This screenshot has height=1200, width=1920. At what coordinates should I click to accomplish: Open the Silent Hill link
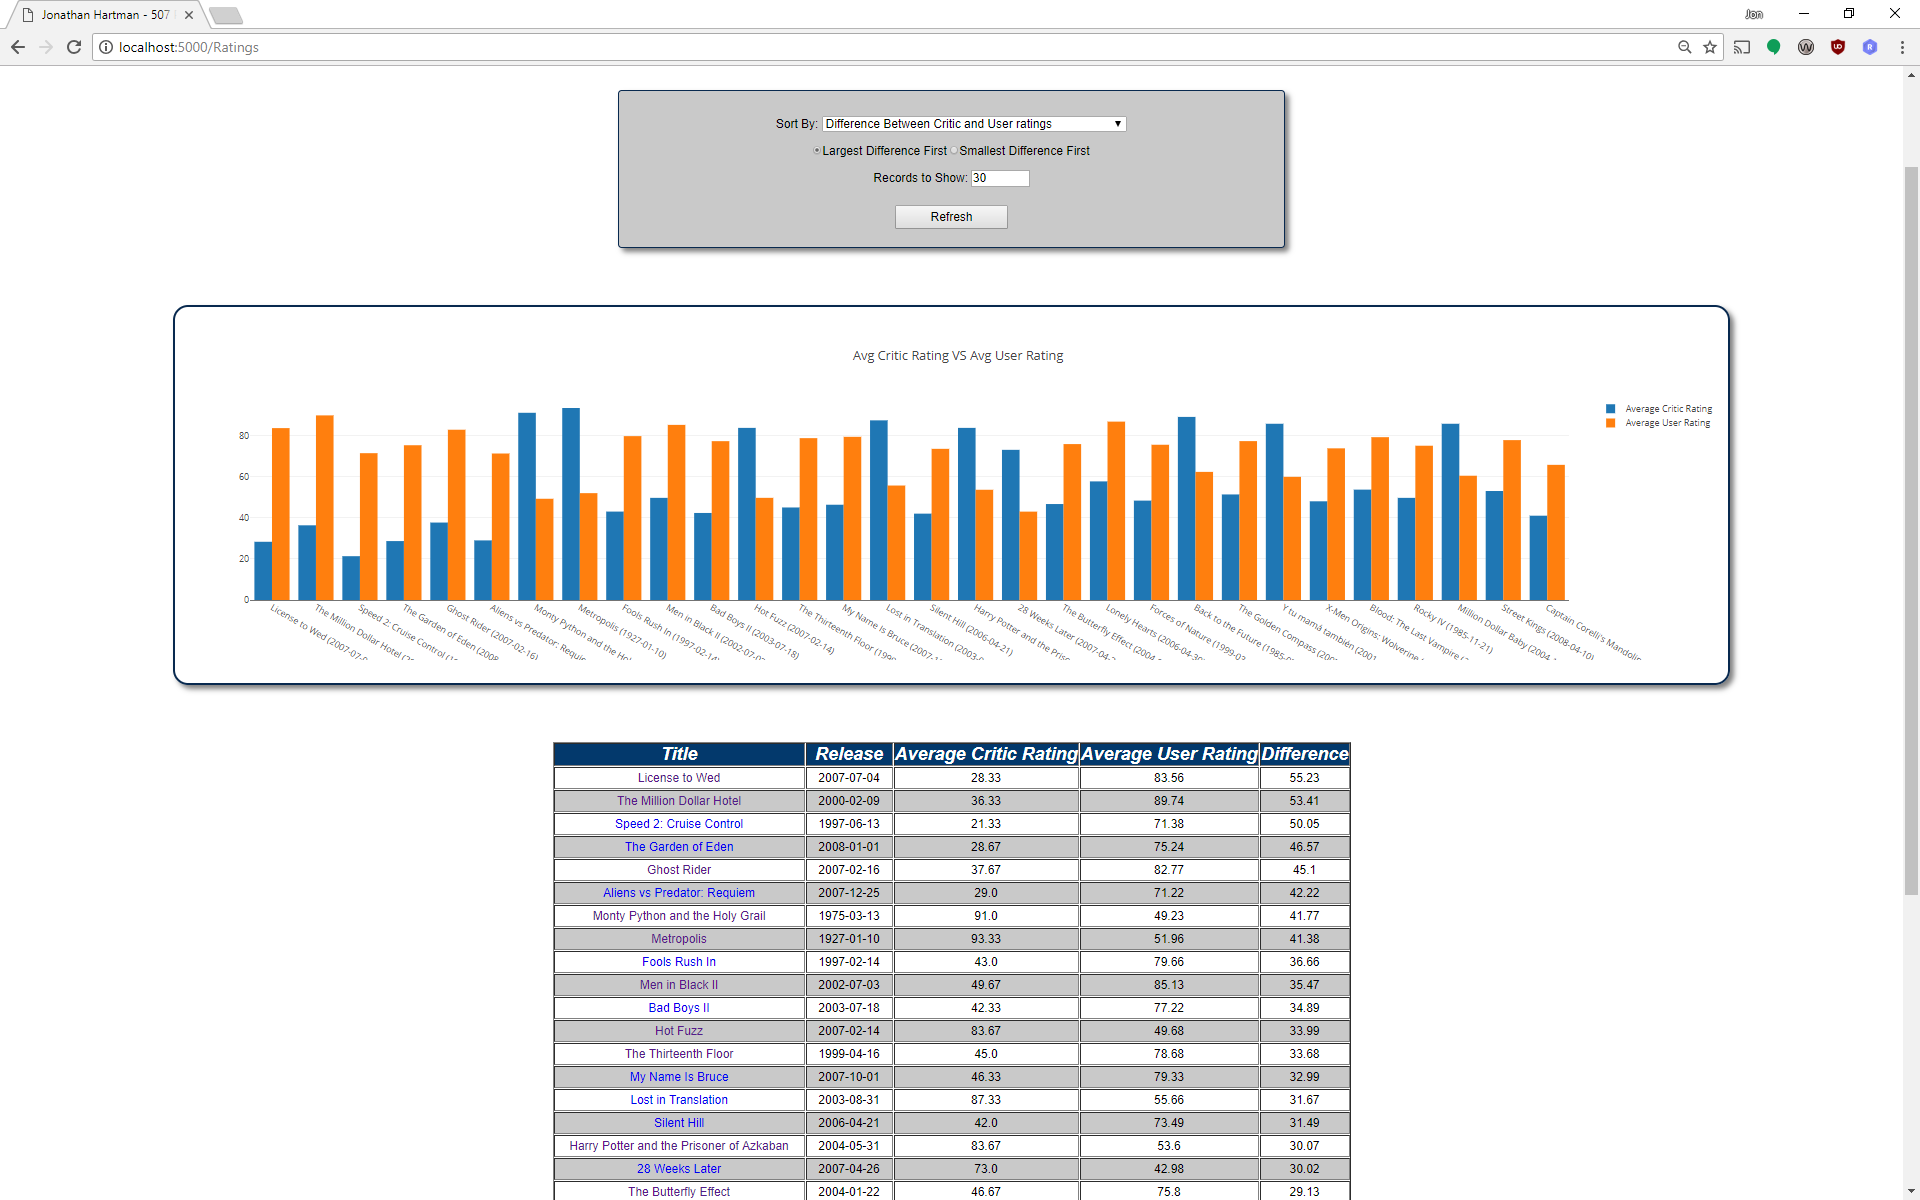(x=679, y=1123)
